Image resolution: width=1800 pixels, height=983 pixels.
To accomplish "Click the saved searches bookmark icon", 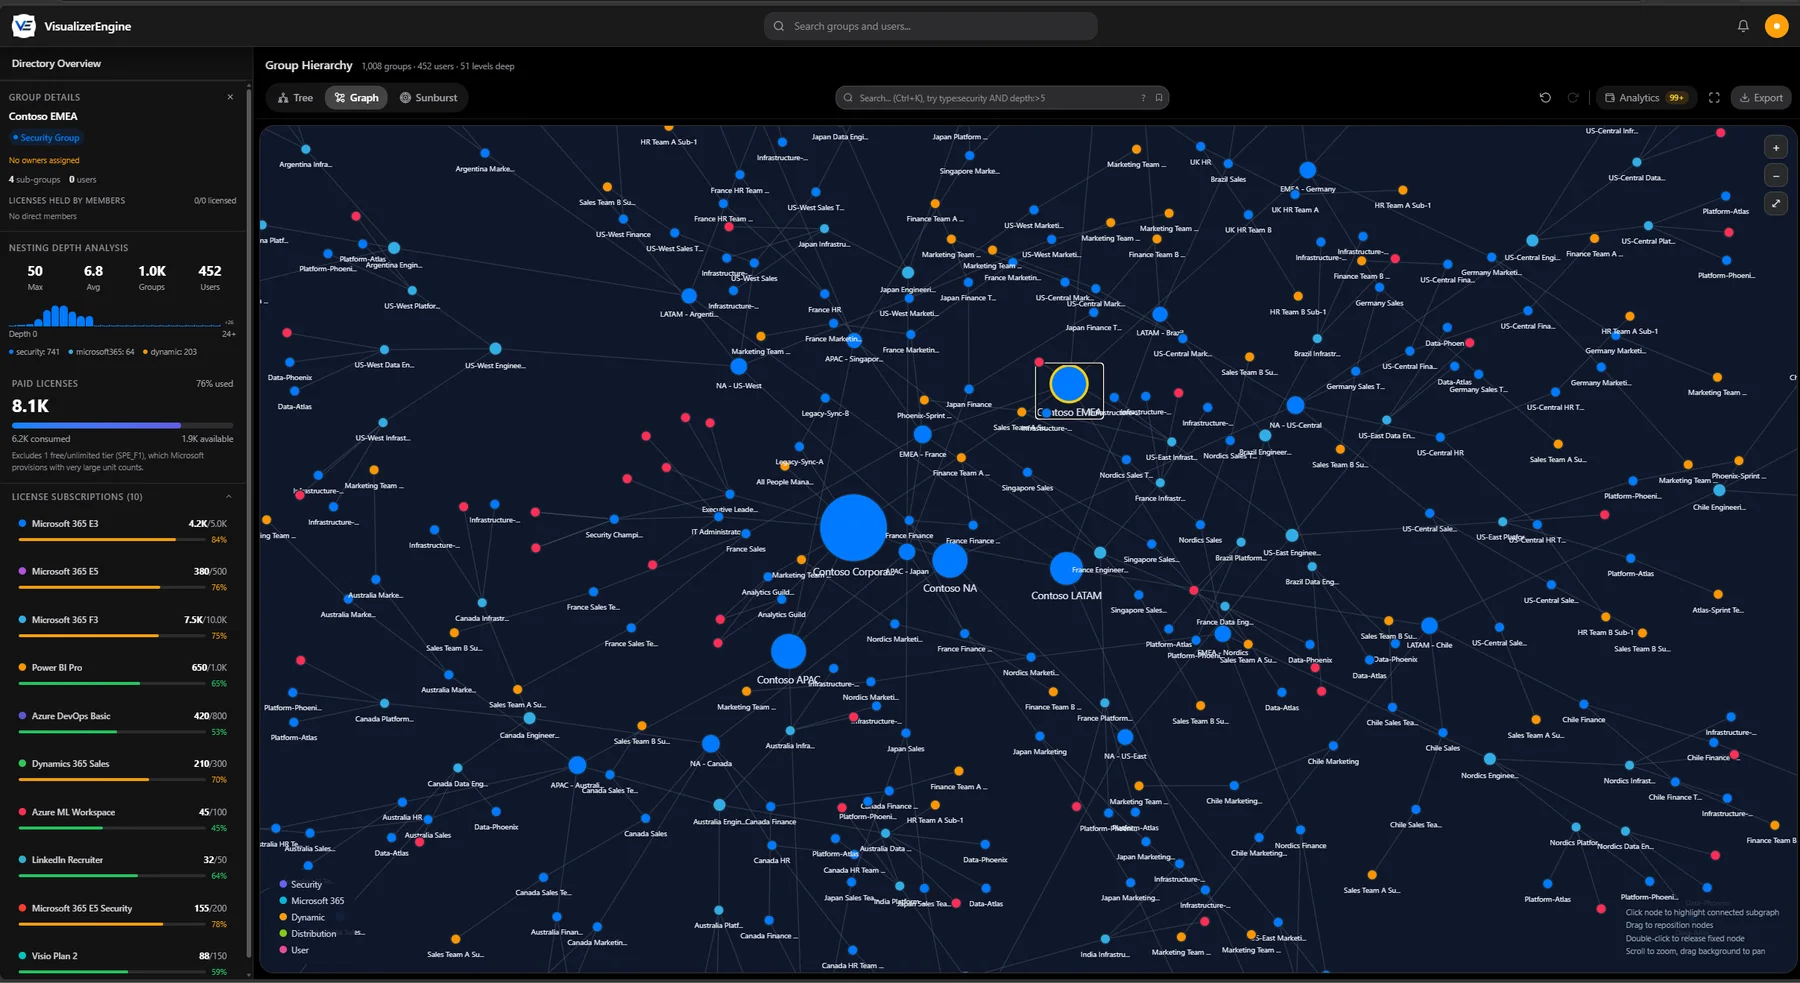I will tap(1159, 98).
